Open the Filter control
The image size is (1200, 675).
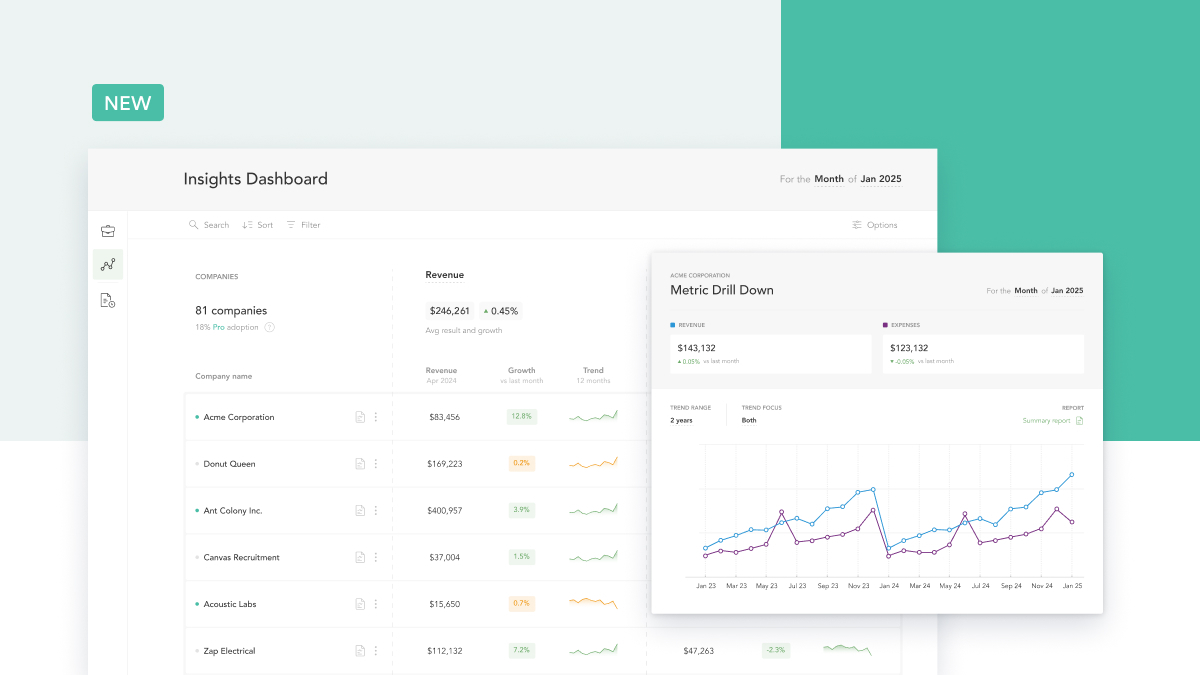[304, 225]
